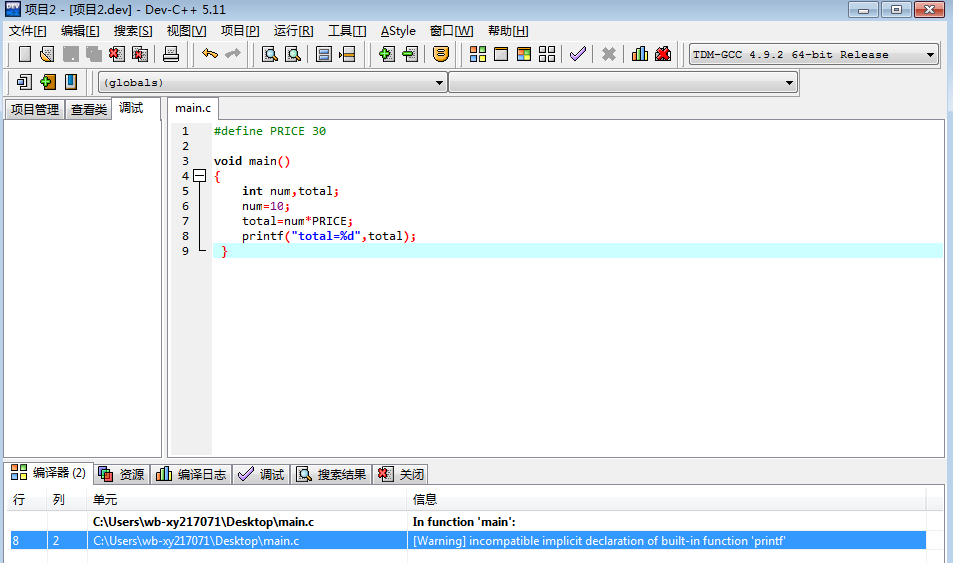Screen dimensions: 953x563
Task: Click the greyed Redo arrow icon
Action: coord(233,54)
